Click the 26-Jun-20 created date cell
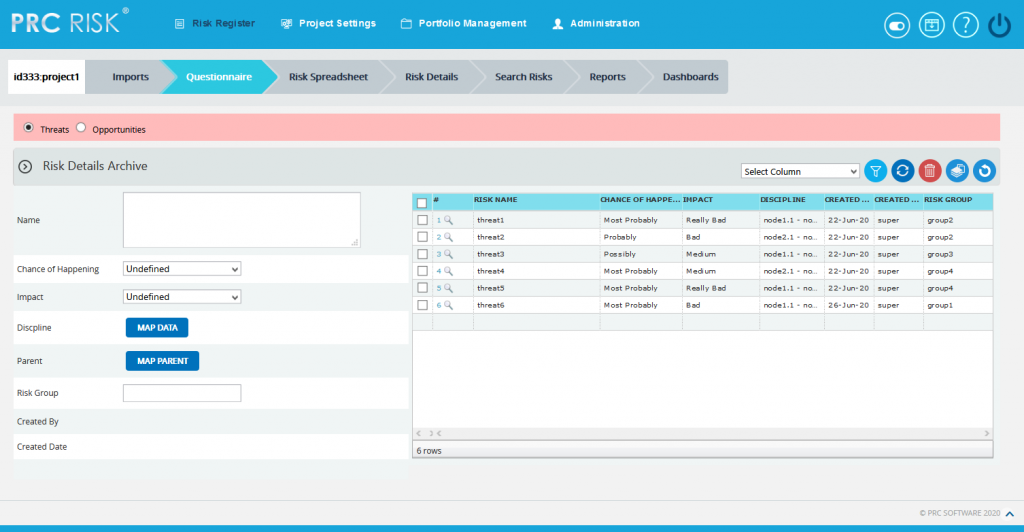This screenshot has width=1024, height=532. click(x=848, y=305)
